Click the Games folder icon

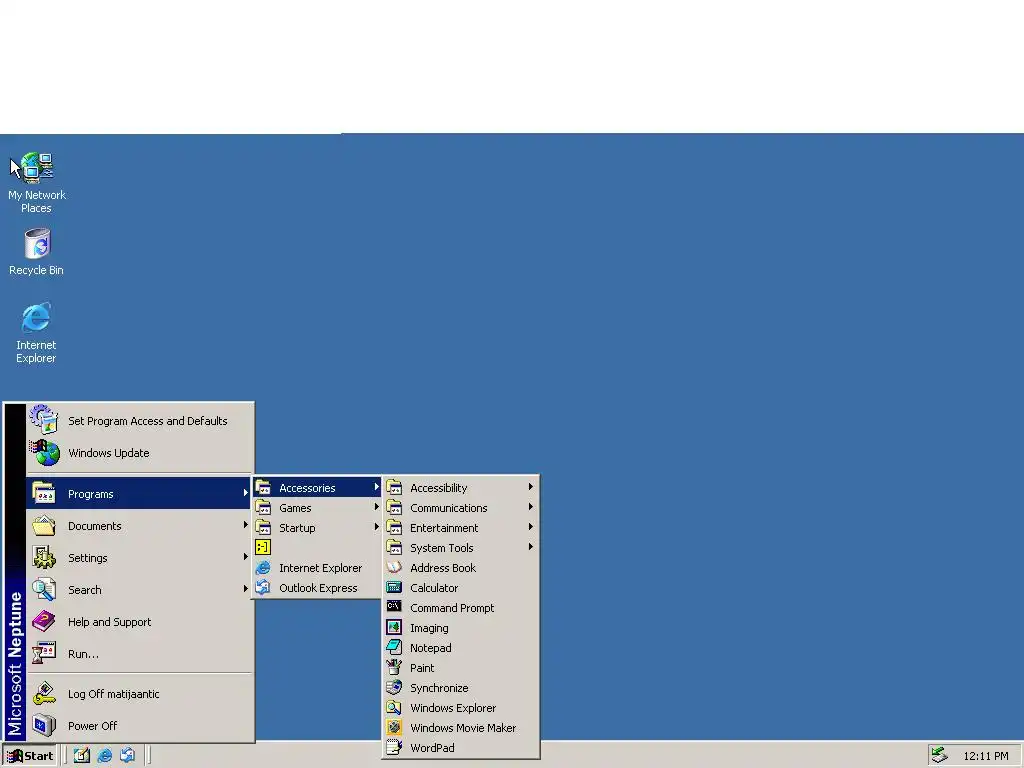(263, 507)
